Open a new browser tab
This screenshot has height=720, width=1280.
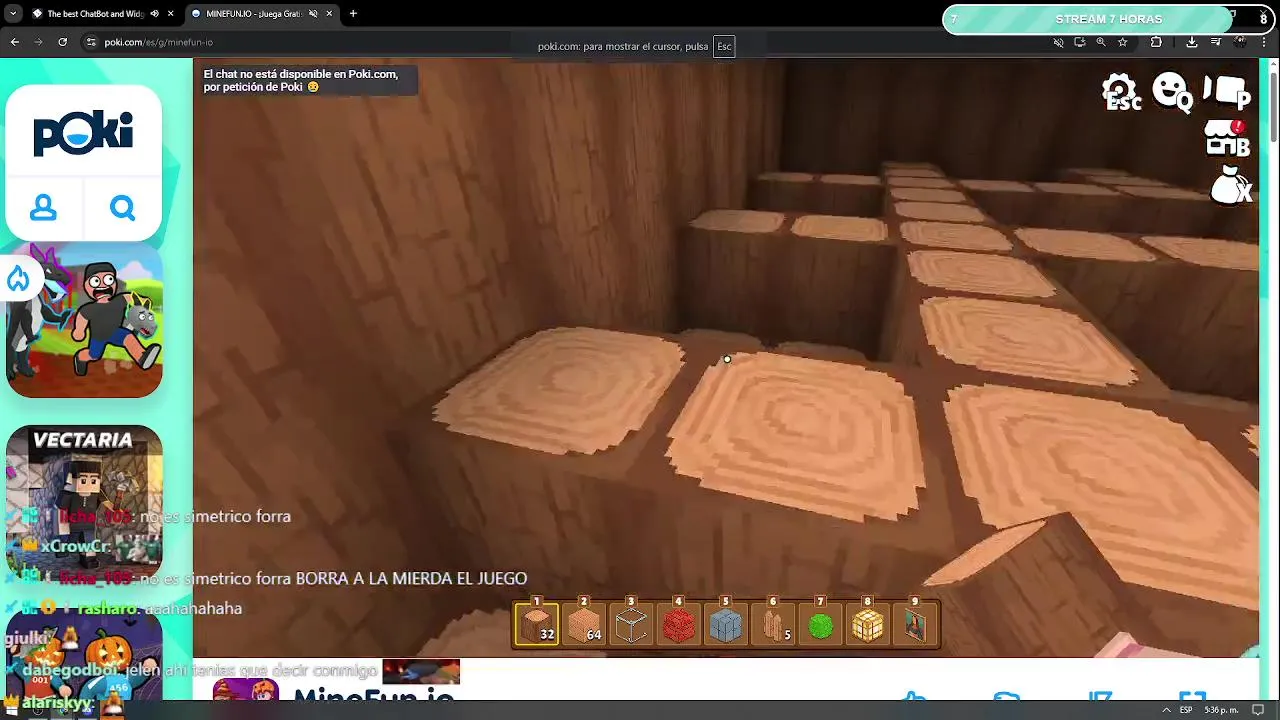click(x=353, y=14)
